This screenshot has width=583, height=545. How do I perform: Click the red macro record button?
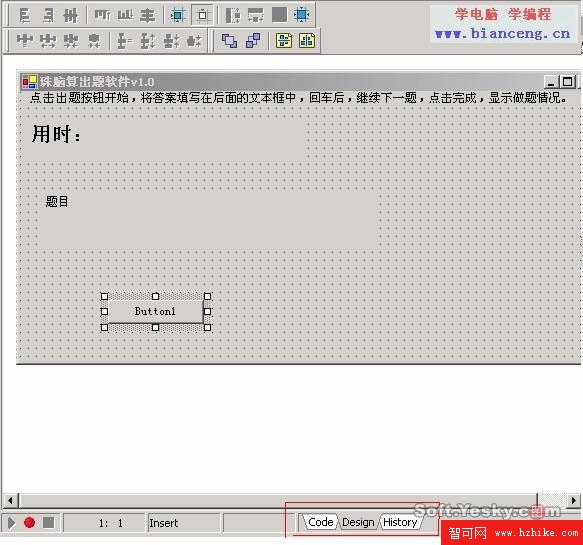pos(29,522)
